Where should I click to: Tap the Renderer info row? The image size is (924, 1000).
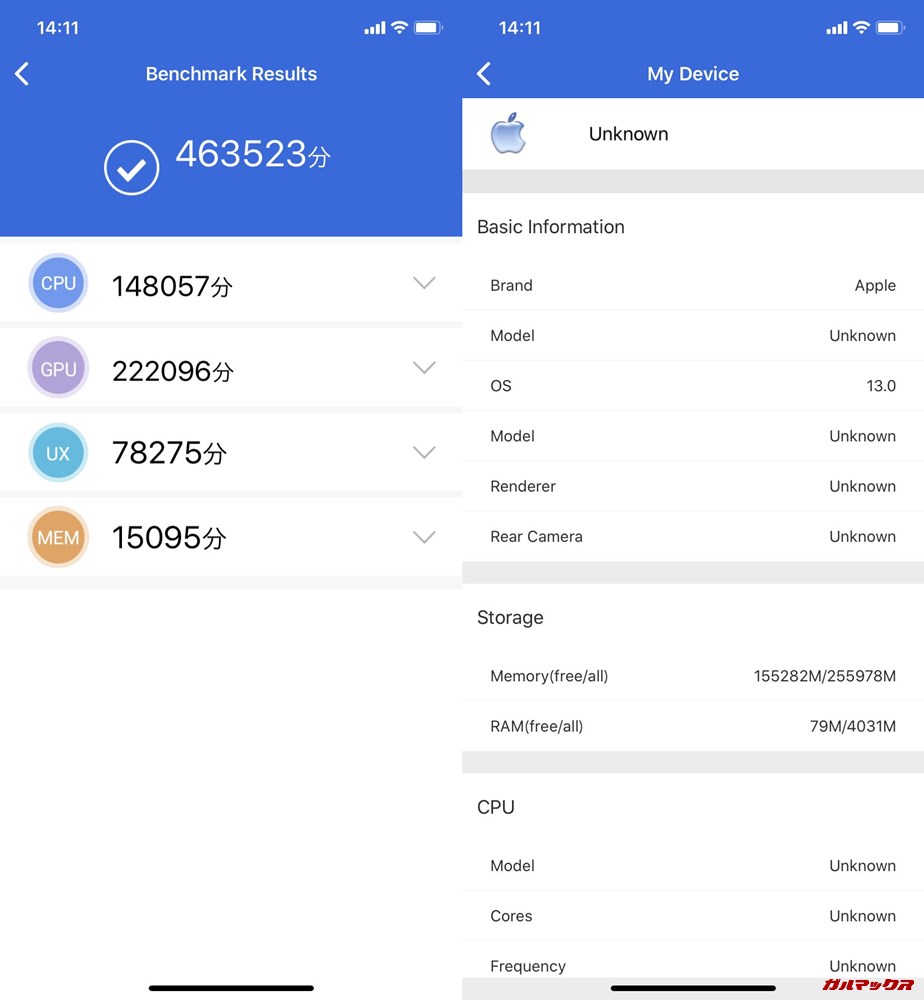click(x=693, y=487)
